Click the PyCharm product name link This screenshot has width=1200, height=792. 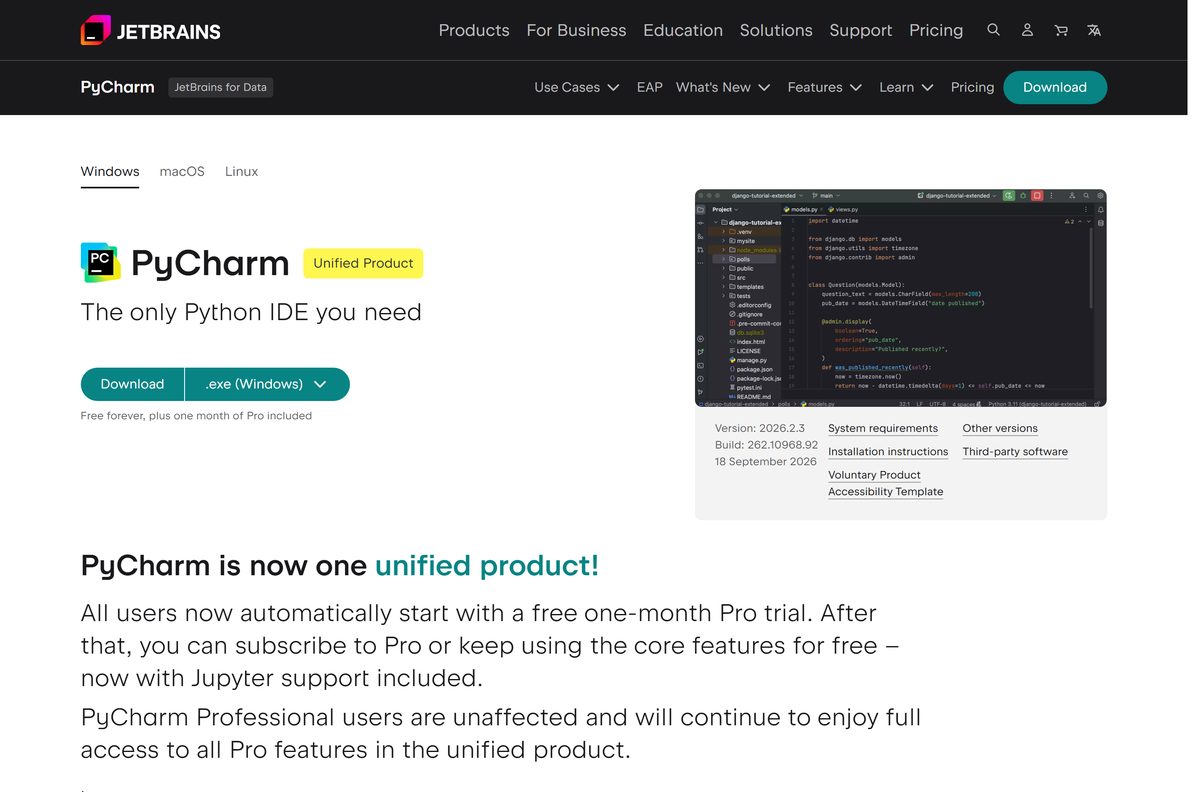click(117, 87)
